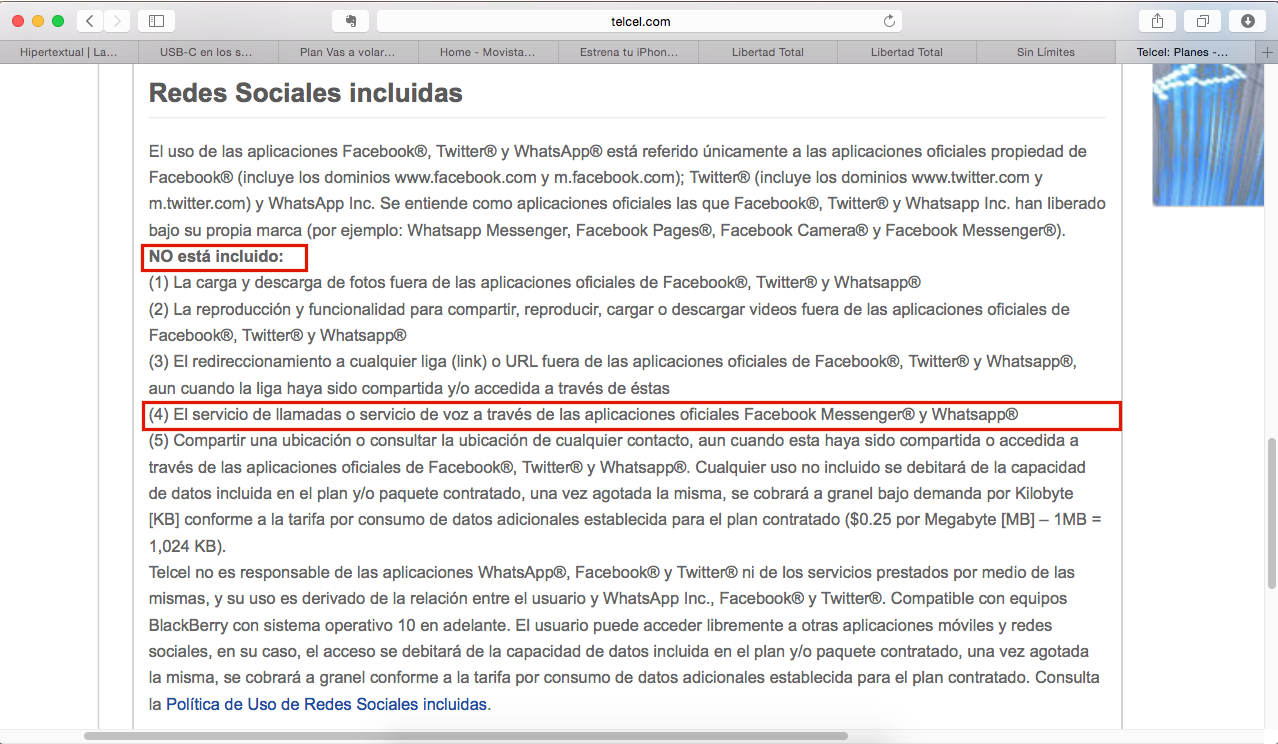1278x744 pixels.
Task: Click the green full-screen window button
Action: click(58, 21)
